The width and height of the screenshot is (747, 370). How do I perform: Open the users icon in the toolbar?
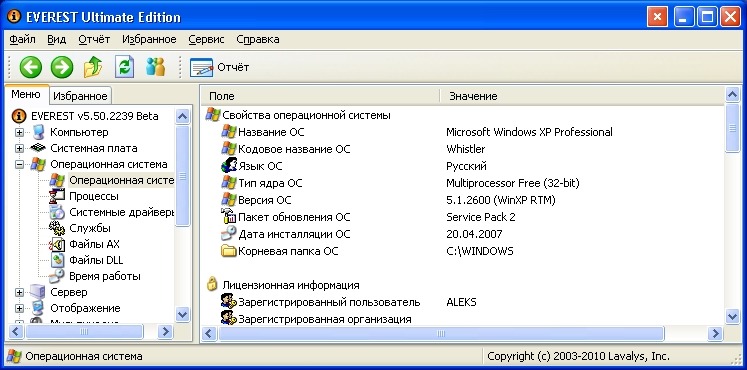(155, 67)
